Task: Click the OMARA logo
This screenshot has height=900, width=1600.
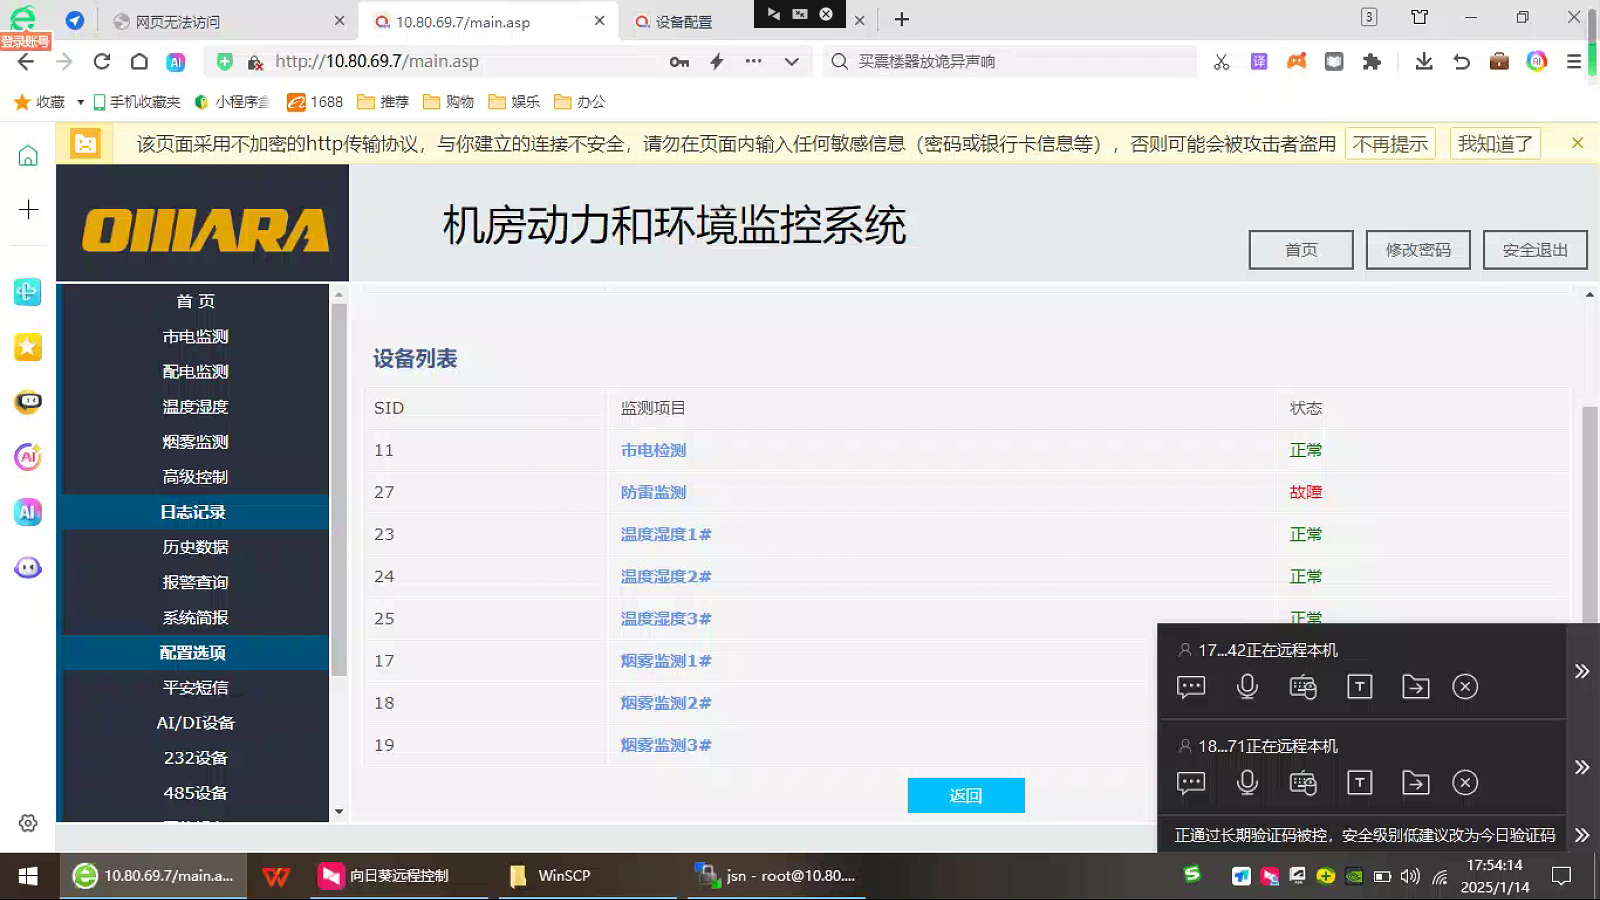Action: 205,230
